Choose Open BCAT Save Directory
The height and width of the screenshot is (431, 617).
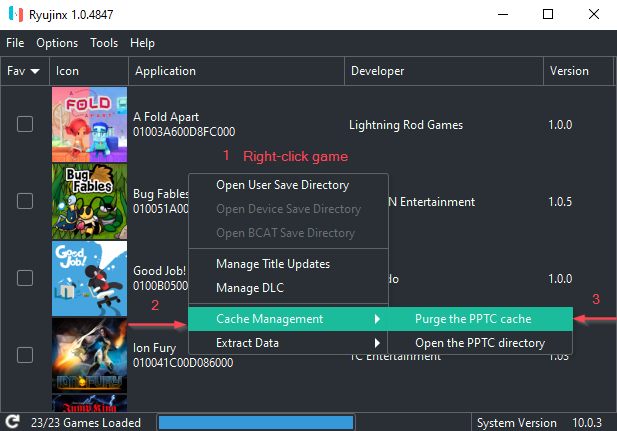288,233
